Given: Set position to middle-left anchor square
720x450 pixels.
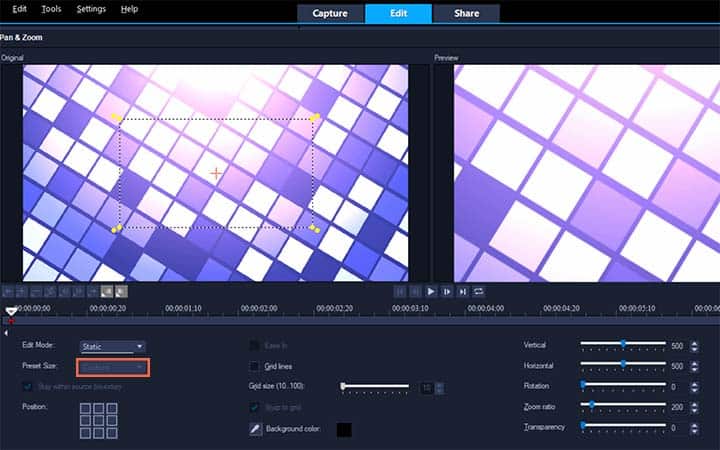Looking at the screenshot, I should 85,421.
